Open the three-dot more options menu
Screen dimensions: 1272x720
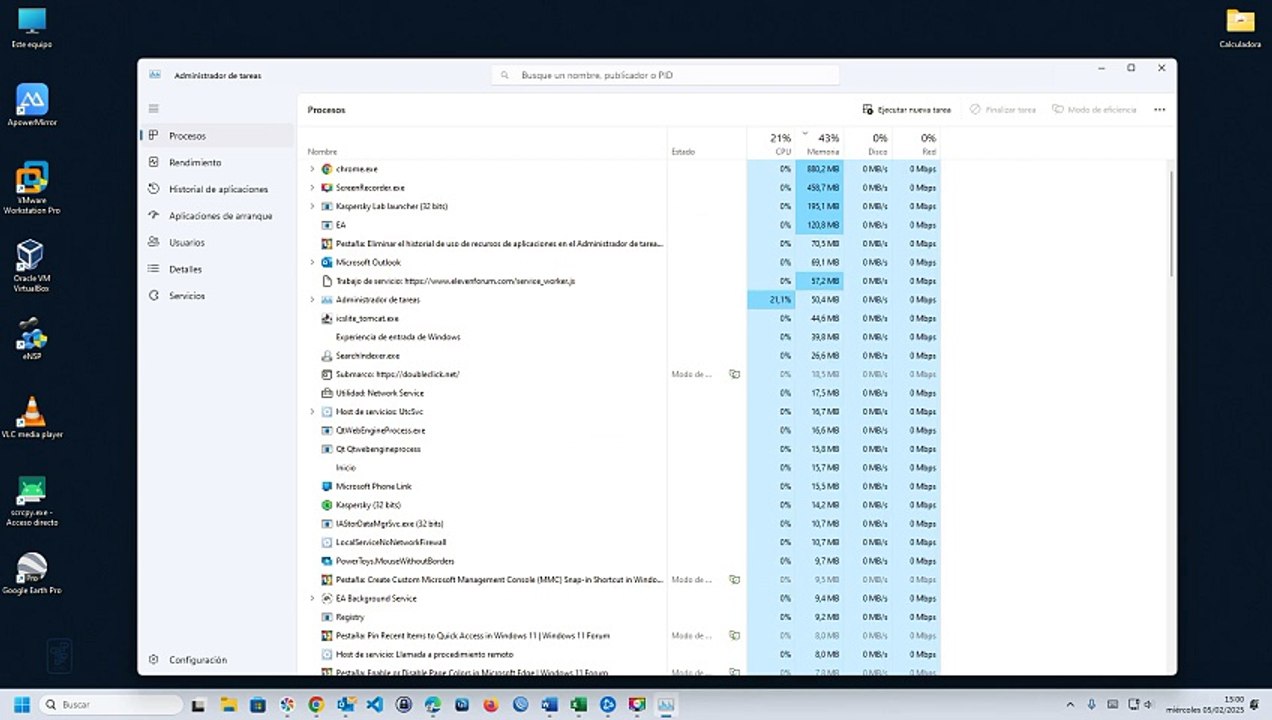(x=1159, y=110)
